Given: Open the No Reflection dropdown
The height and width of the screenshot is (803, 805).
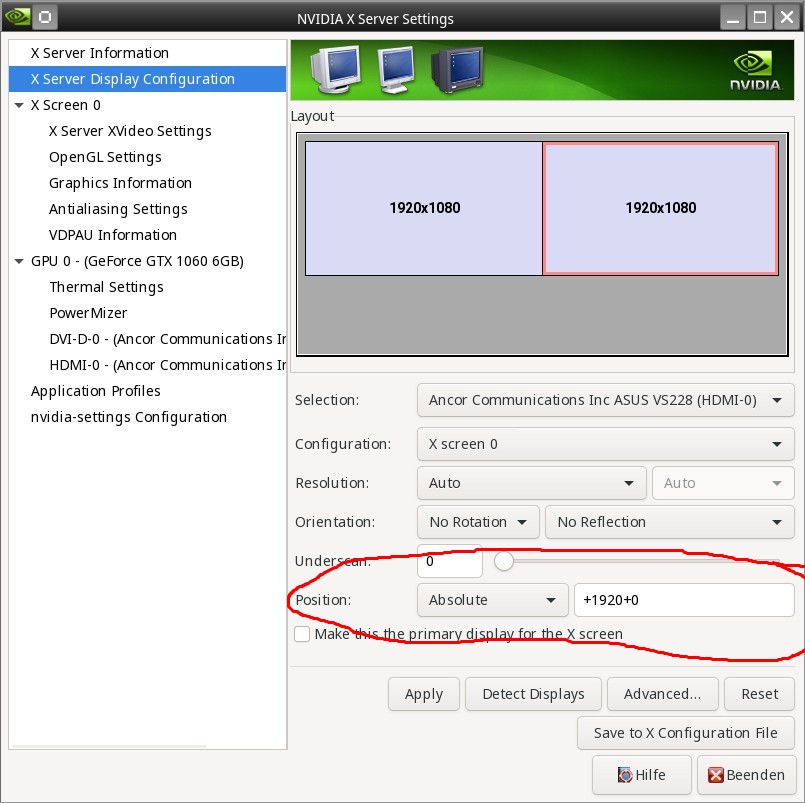Looking at the screenshot, I should (669, 522).
